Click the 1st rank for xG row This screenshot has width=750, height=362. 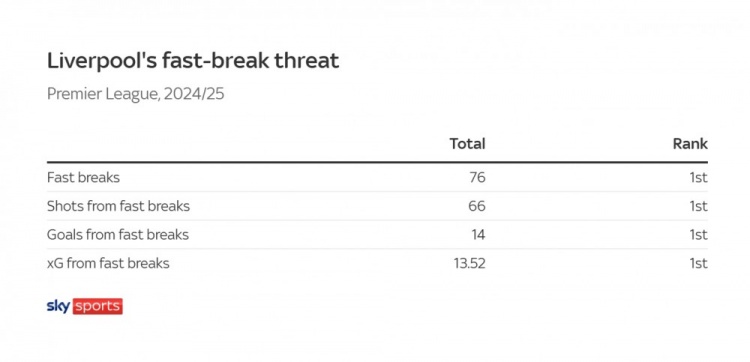click(x=698, y=263)
